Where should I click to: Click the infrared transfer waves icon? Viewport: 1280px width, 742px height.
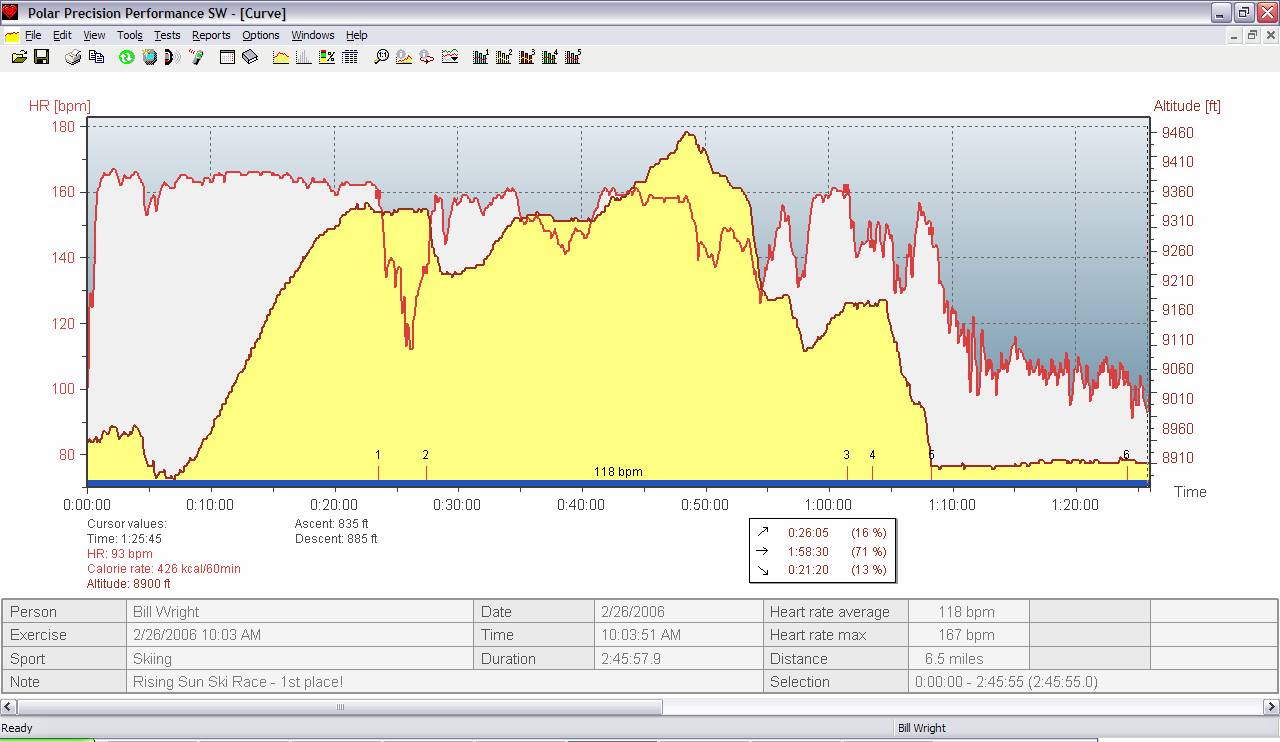click(x=172, y=57)
